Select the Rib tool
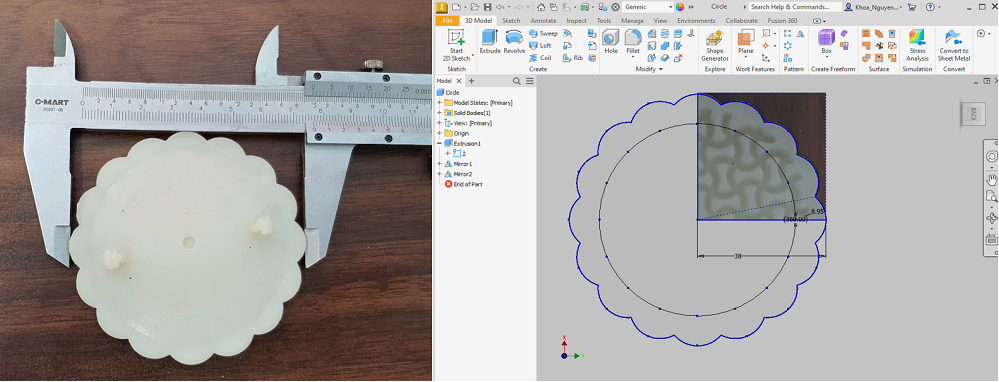This screenshot has width=999, height=382. pyautogui.click(x=573, y=57)
